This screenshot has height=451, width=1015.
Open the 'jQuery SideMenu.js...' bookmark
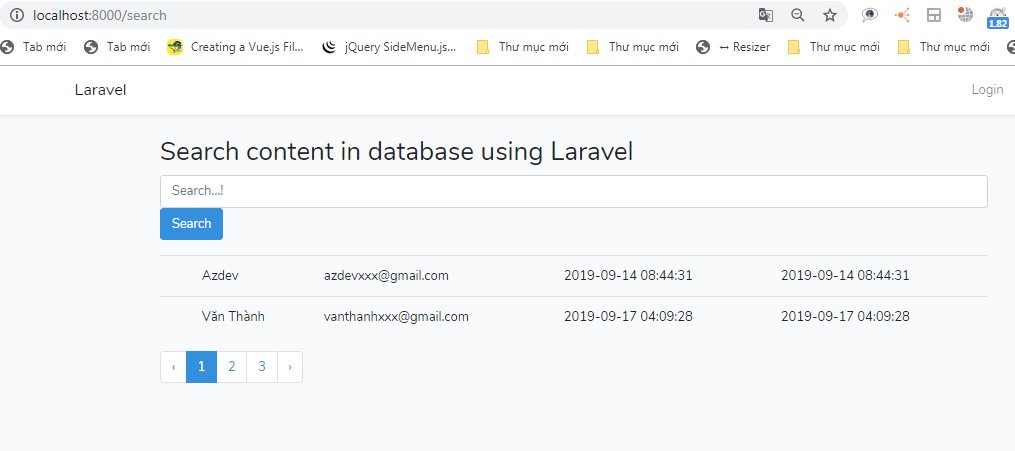click(x=390, y=47)
